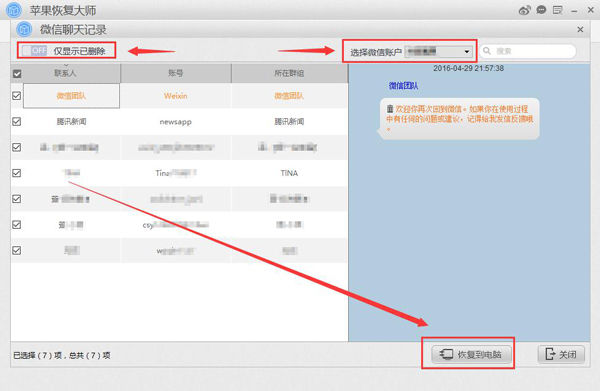Click 微信团队 sender name in chat

pos(403,86)
